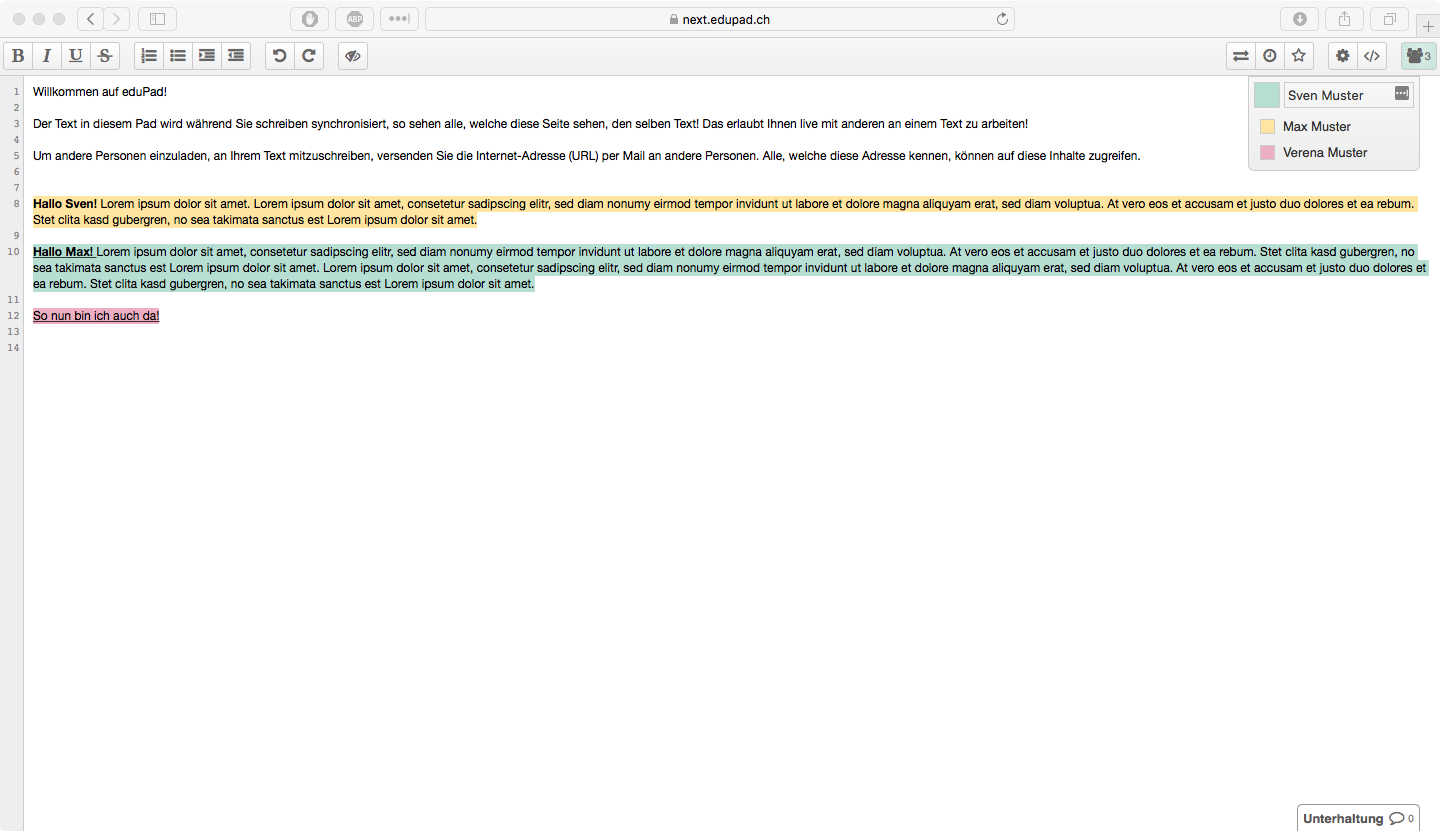This screenshot has width=1440, height=831.
Task: Apply strikethrough to text
Action: click(x=105, y=56)
